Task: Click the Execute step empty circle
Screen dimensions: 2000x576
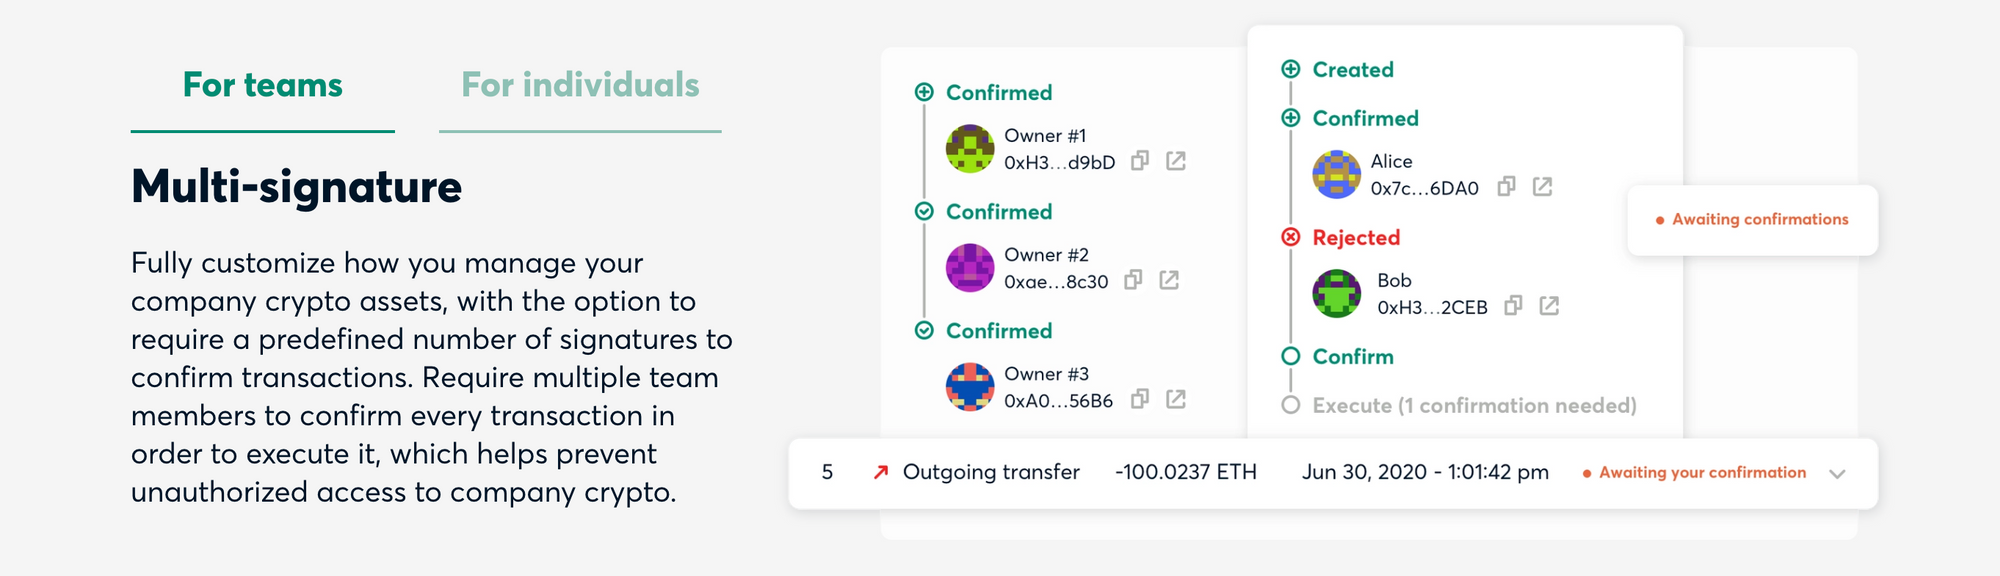Action: 1291,405
